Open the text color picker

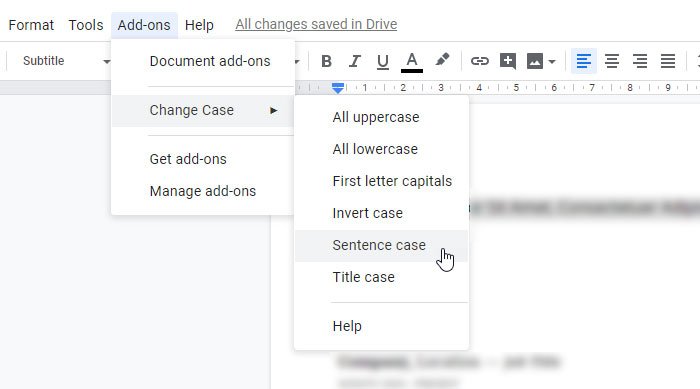pyautogui.click(x=412, y=62)
